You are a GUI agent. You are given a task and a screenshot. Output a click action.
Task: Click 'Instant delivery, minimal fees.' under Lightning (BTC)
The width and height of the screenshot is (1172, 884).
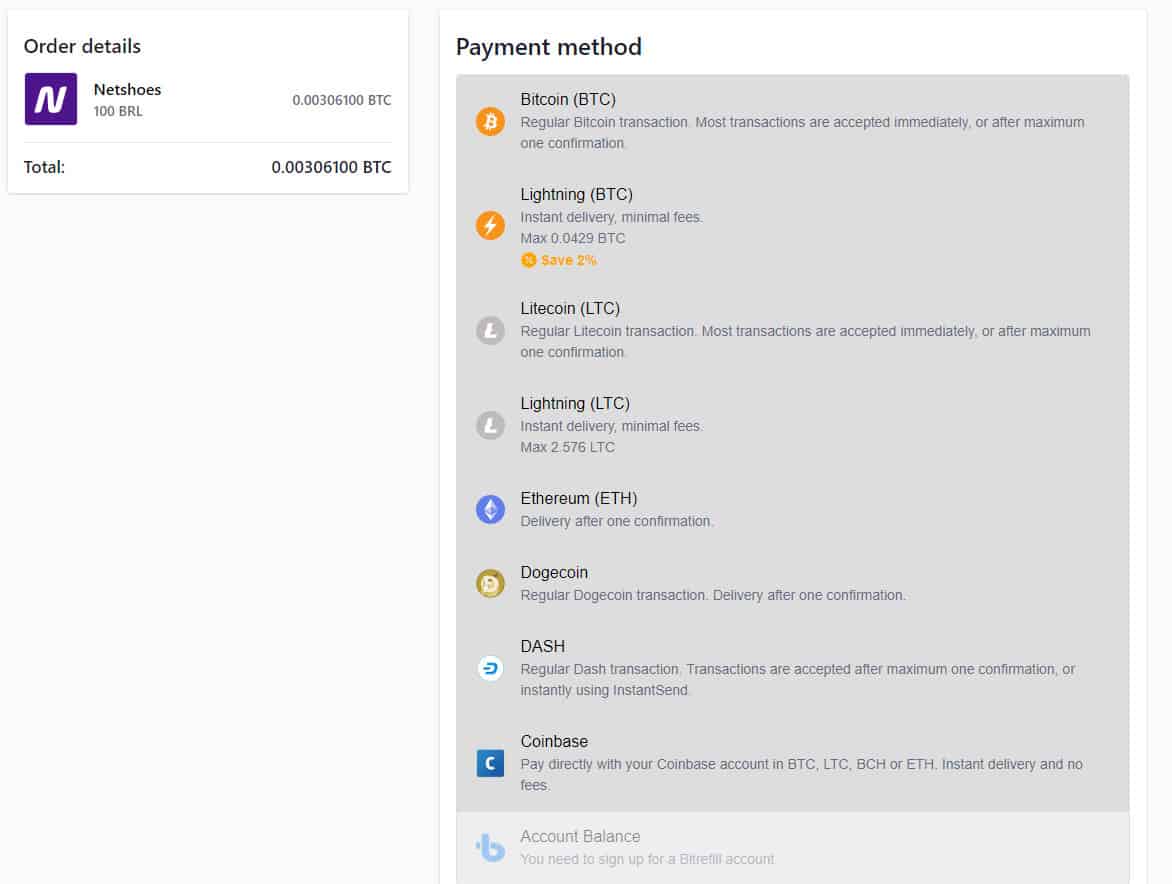[611, 217]
